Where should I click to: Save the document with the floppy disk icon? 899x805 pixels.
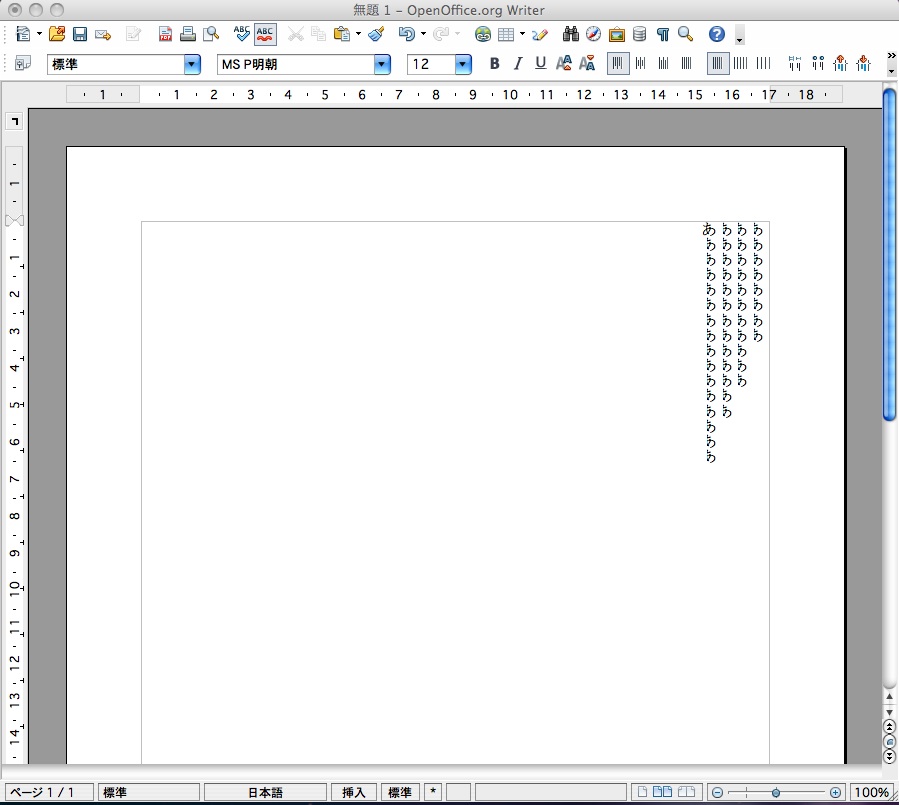(80, 34)
